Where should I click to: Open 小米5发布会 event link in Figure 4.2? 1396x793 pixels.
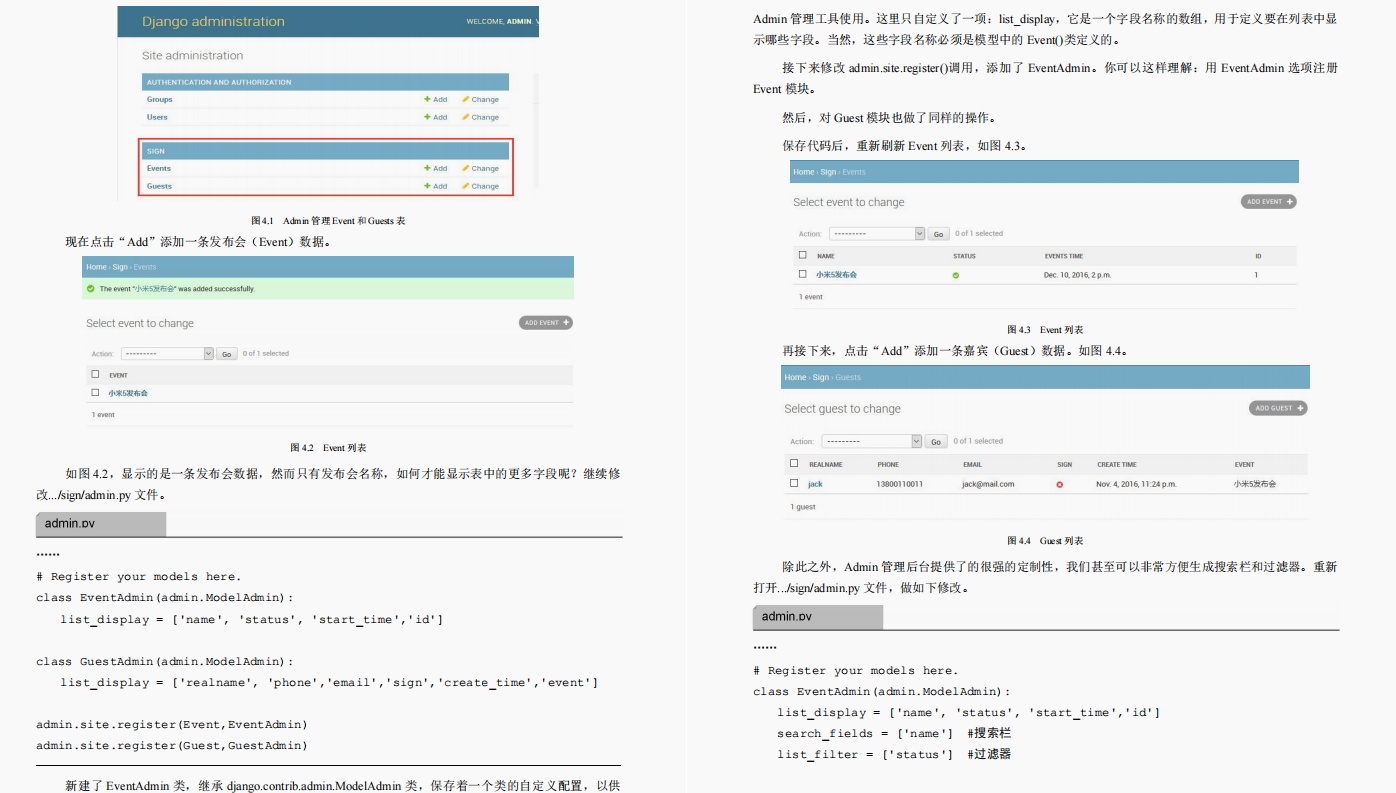pyautogui.click(x=128, y=393)
